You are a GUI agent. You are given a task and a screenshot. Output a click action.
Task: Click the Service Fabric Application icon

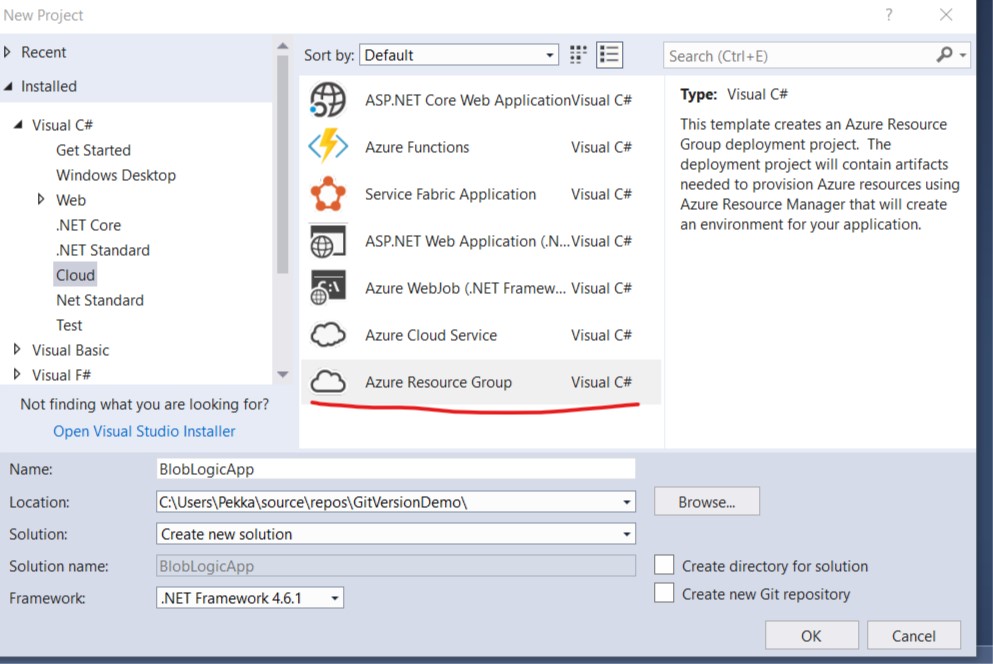point(327,194)
